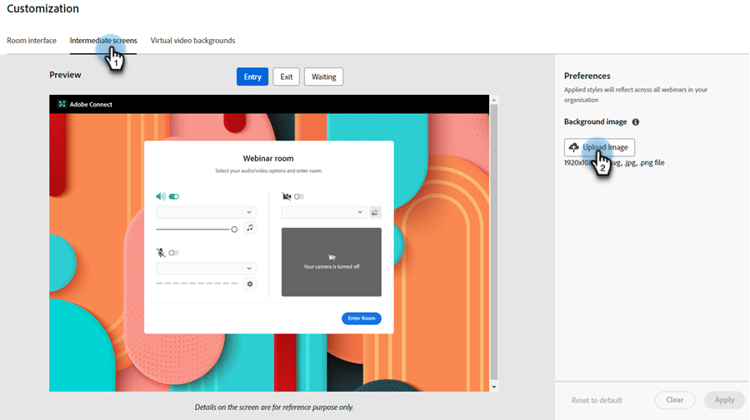The height and width of the screenshot is (420, 750).
Task: Click Reset to default
Action: tap(596, 400)
